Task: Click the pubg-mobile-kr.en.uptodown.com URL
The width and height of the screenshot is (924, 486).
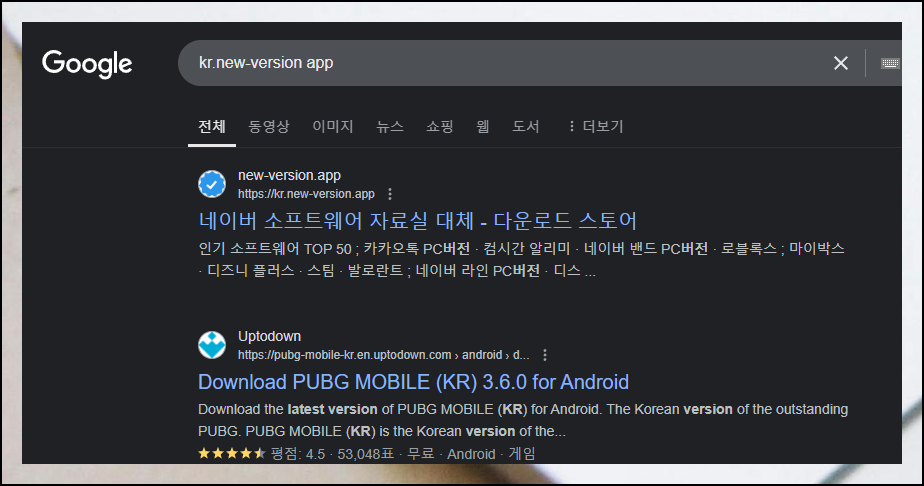Action: point(384,355)
